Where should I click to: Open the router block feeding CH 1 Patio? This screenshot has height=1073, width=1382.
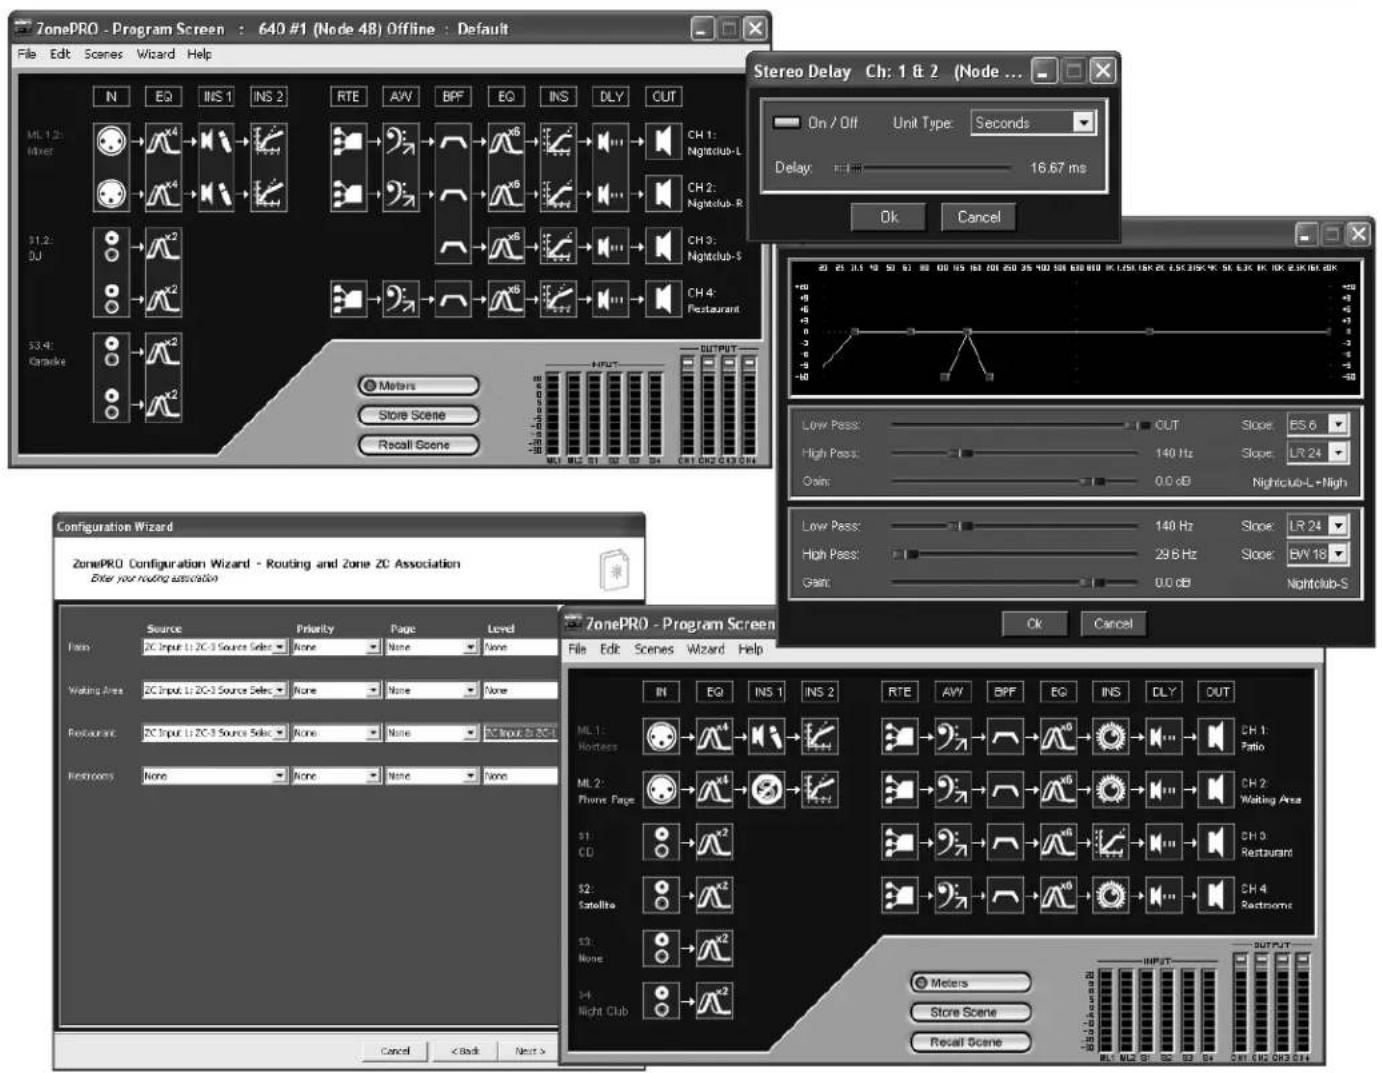point(899,738)
